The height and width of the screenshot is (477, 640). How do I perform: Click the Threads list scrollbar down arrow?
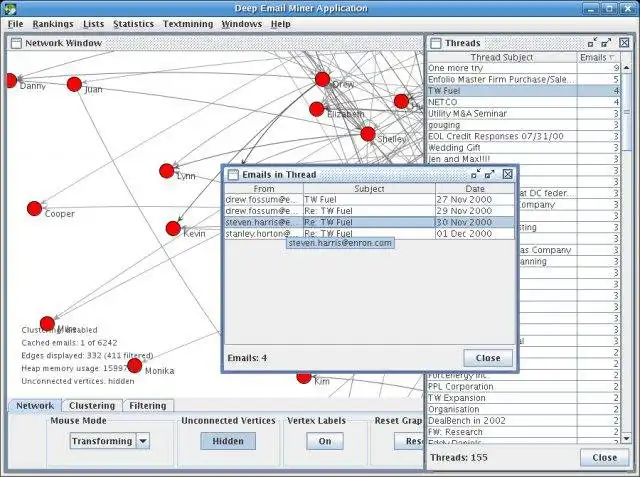626,439
